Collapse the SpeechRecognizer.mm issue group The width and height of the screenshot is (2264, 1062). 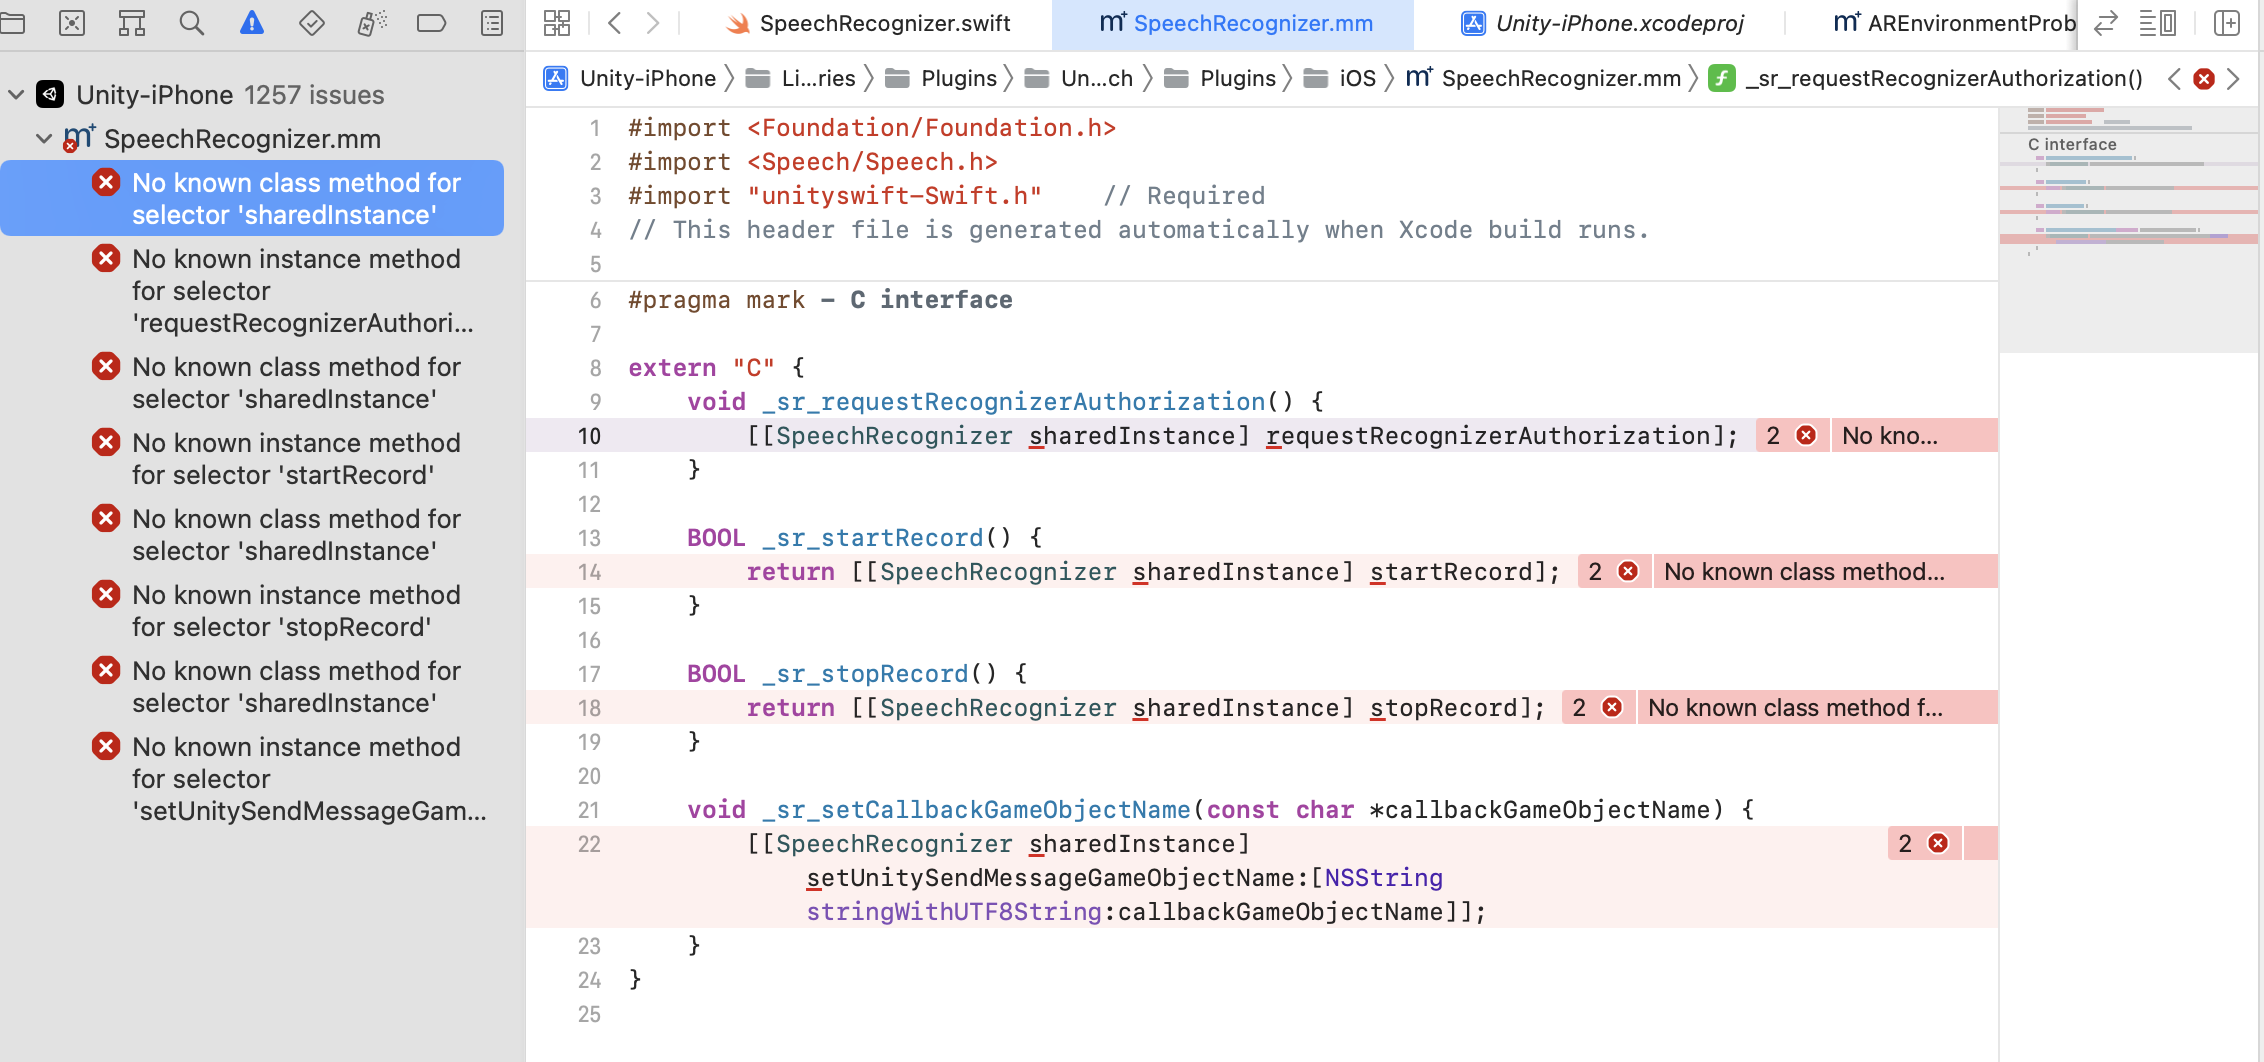[44, 139]
